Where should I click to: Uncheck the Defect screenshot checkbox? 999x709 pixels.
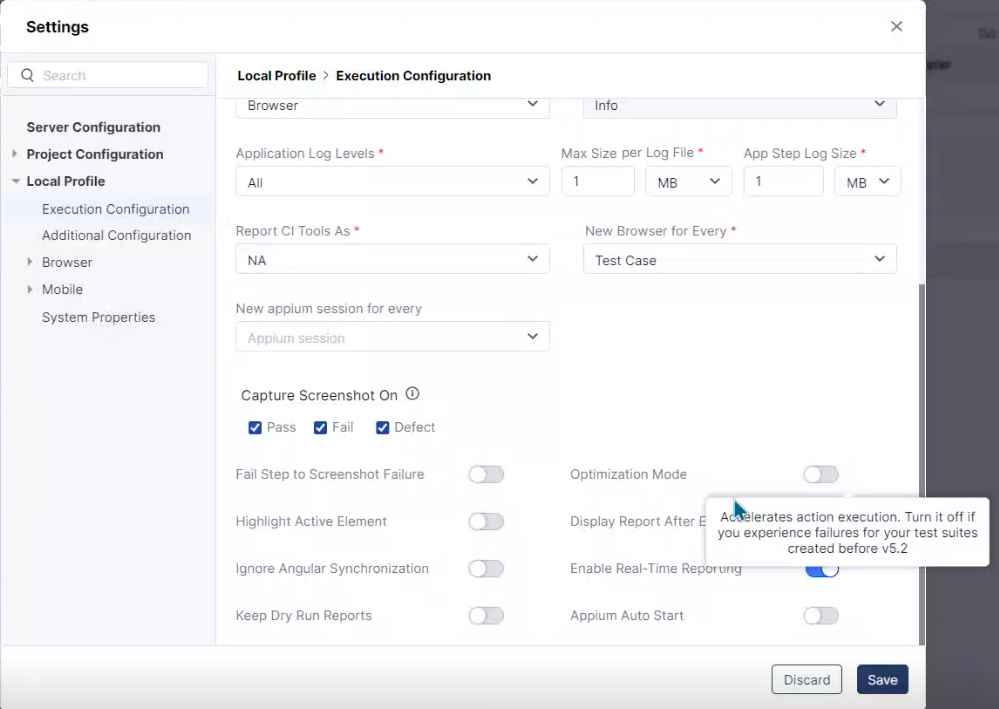click(x=382, y=428)
